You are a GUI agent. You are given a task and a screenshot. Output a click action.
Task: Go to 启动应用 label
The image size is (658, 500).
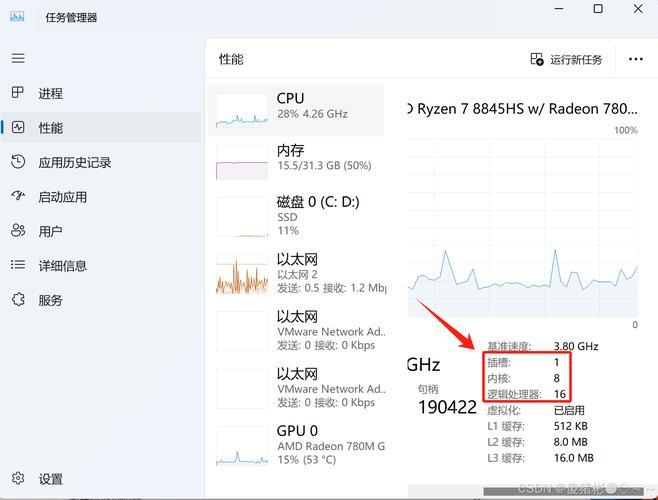coord(63,197)
